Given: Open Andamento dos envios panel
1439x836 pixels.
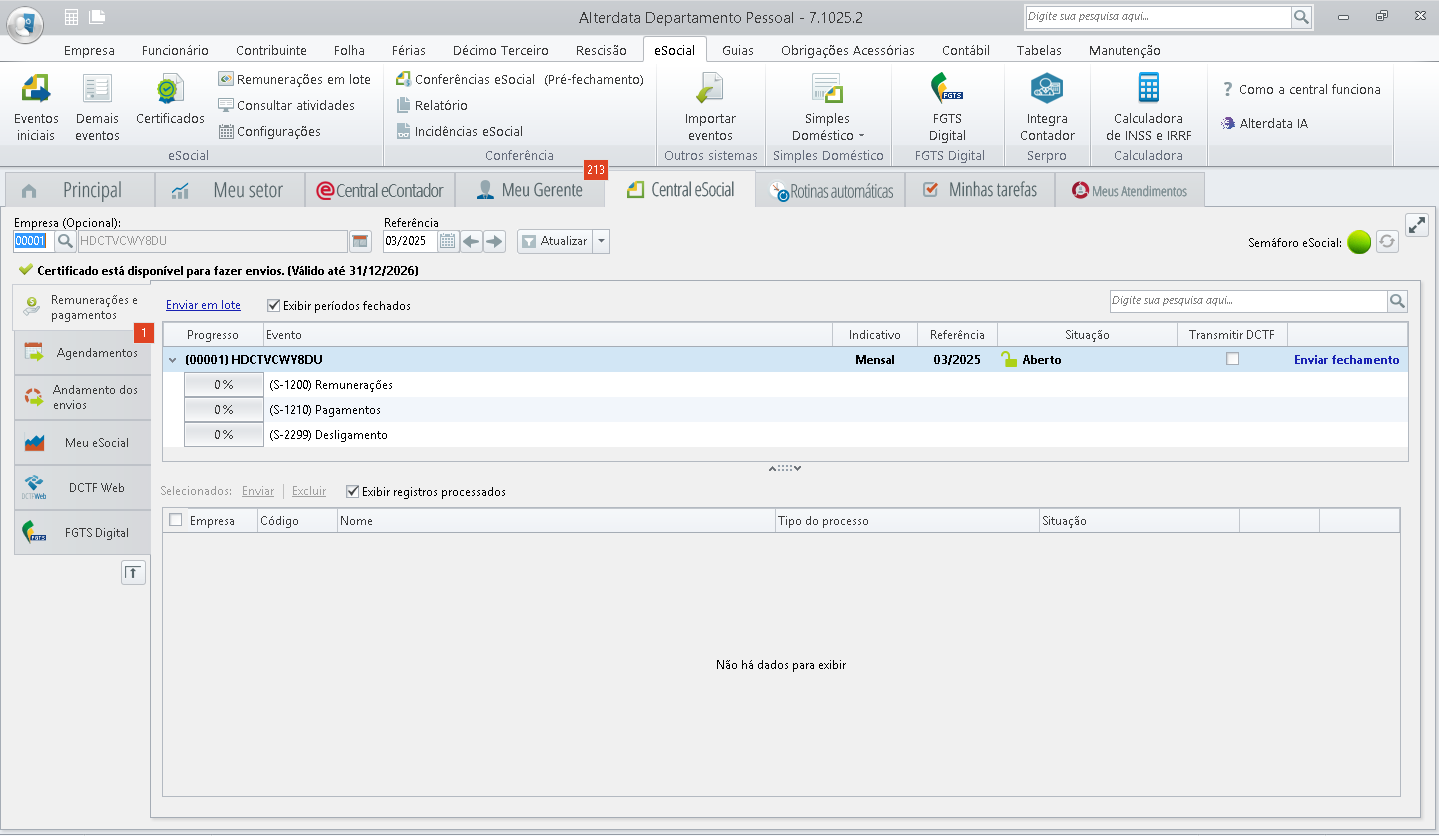Looking at the screenshot, I should [x=83, y=397].
